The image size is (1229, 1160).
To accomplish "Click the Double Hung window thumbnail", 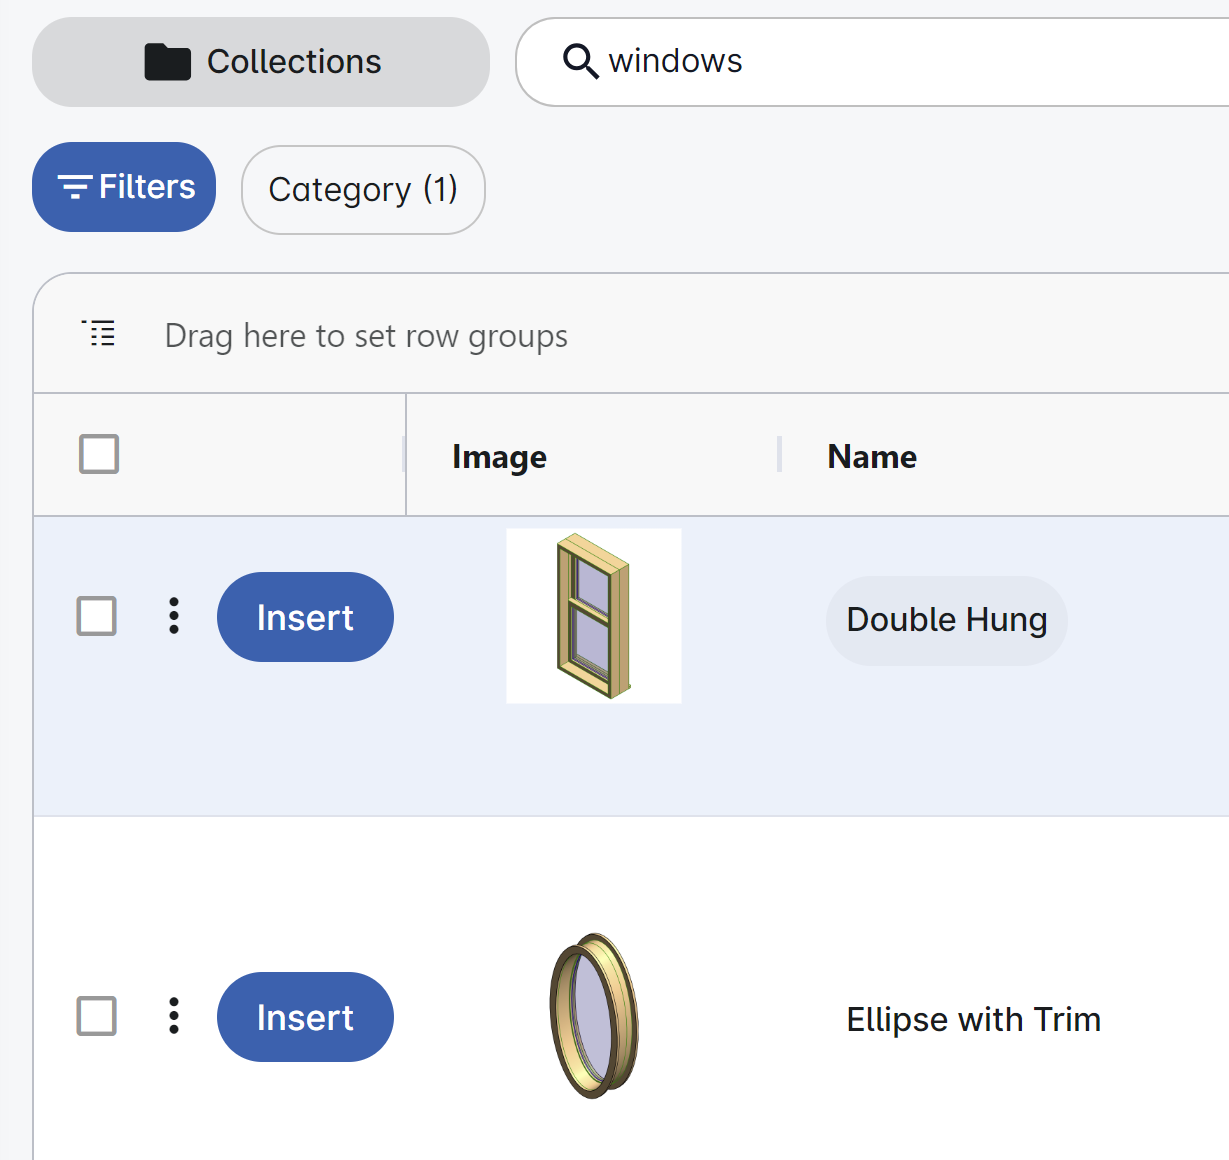I will coord(594,616).
